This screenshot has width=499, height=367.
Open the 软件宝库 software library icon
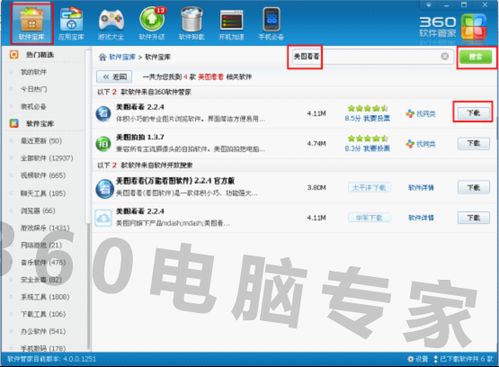point(31,23)
